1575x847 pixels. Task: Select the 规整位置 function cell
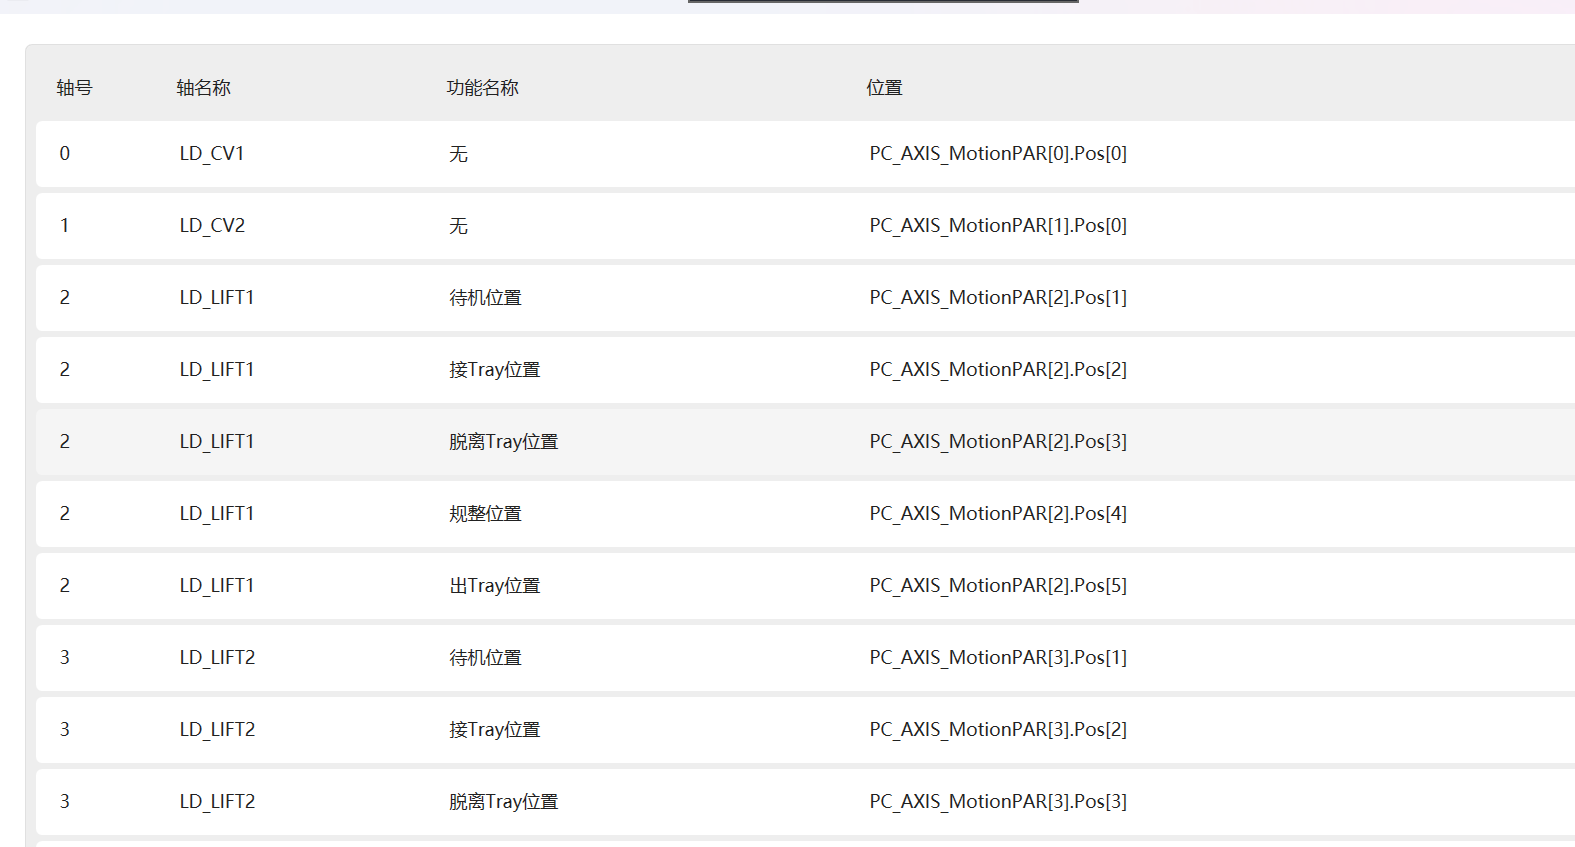(x=485, y=514)
